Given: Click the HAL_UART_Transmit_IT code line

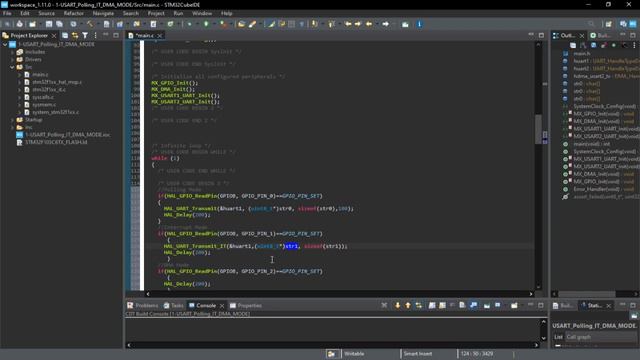Looking at the screenshot, I should click(256, 246).
